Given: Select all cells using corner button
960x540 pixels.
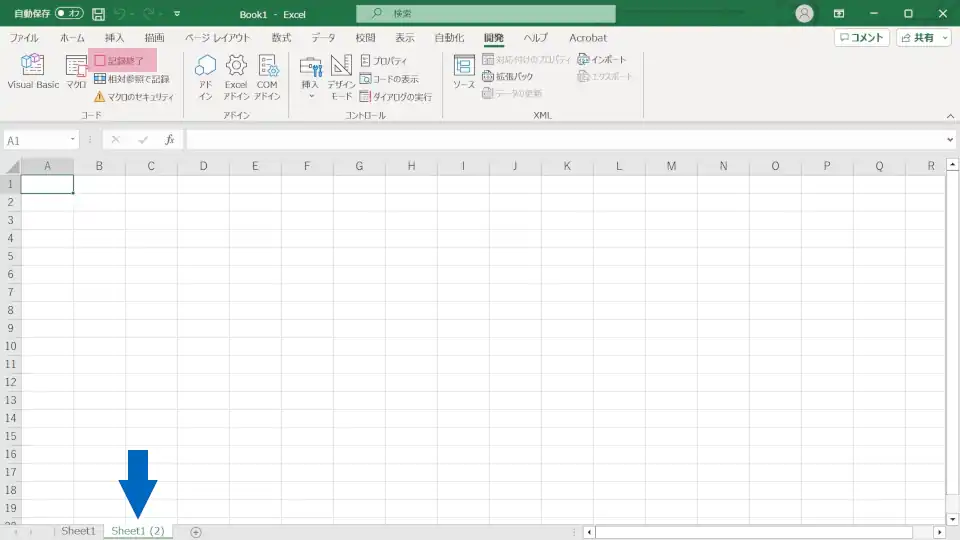Looking at the screenshot, I should [10, 166].
